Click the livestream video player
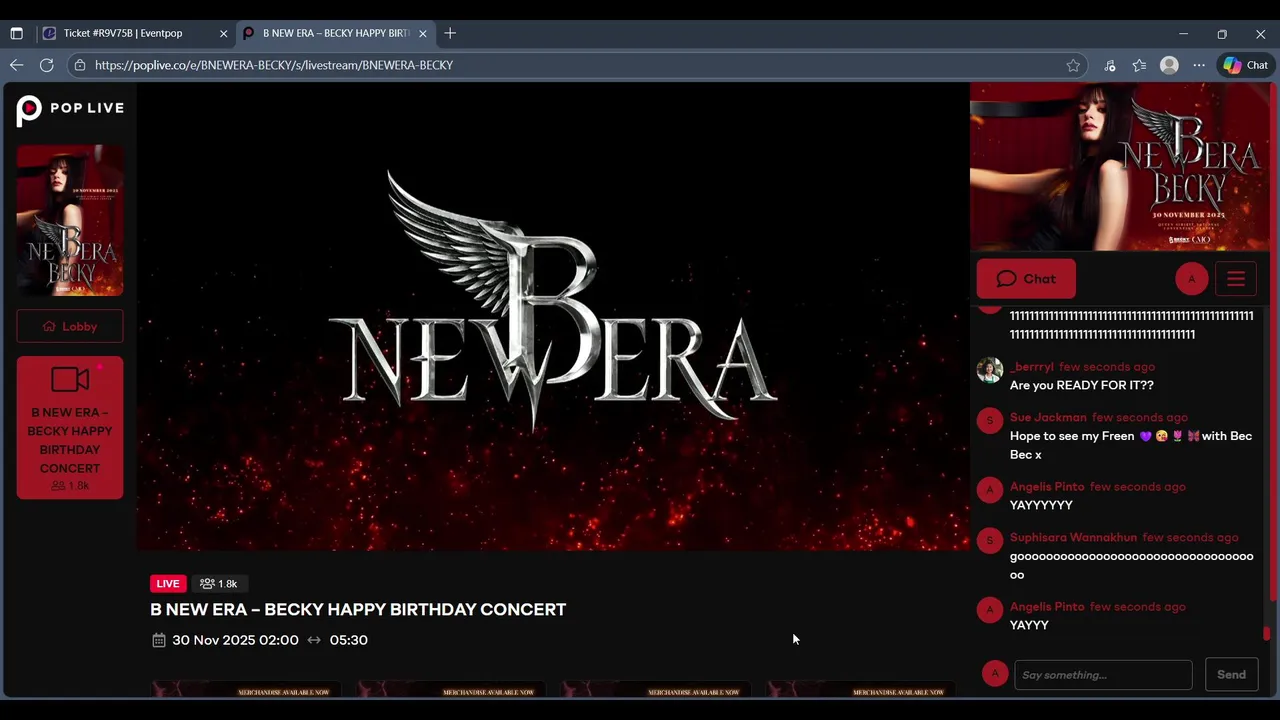1280x720 pixels. pos(553,316)
